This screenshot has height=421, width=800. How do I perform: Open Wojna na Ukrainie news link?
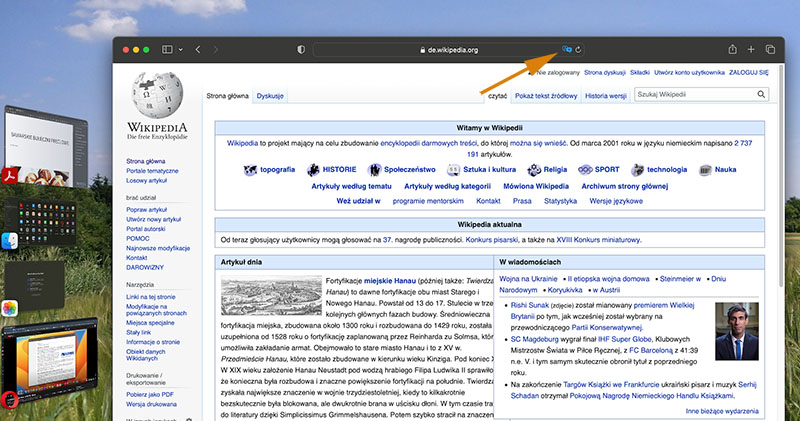coord(528,279)
